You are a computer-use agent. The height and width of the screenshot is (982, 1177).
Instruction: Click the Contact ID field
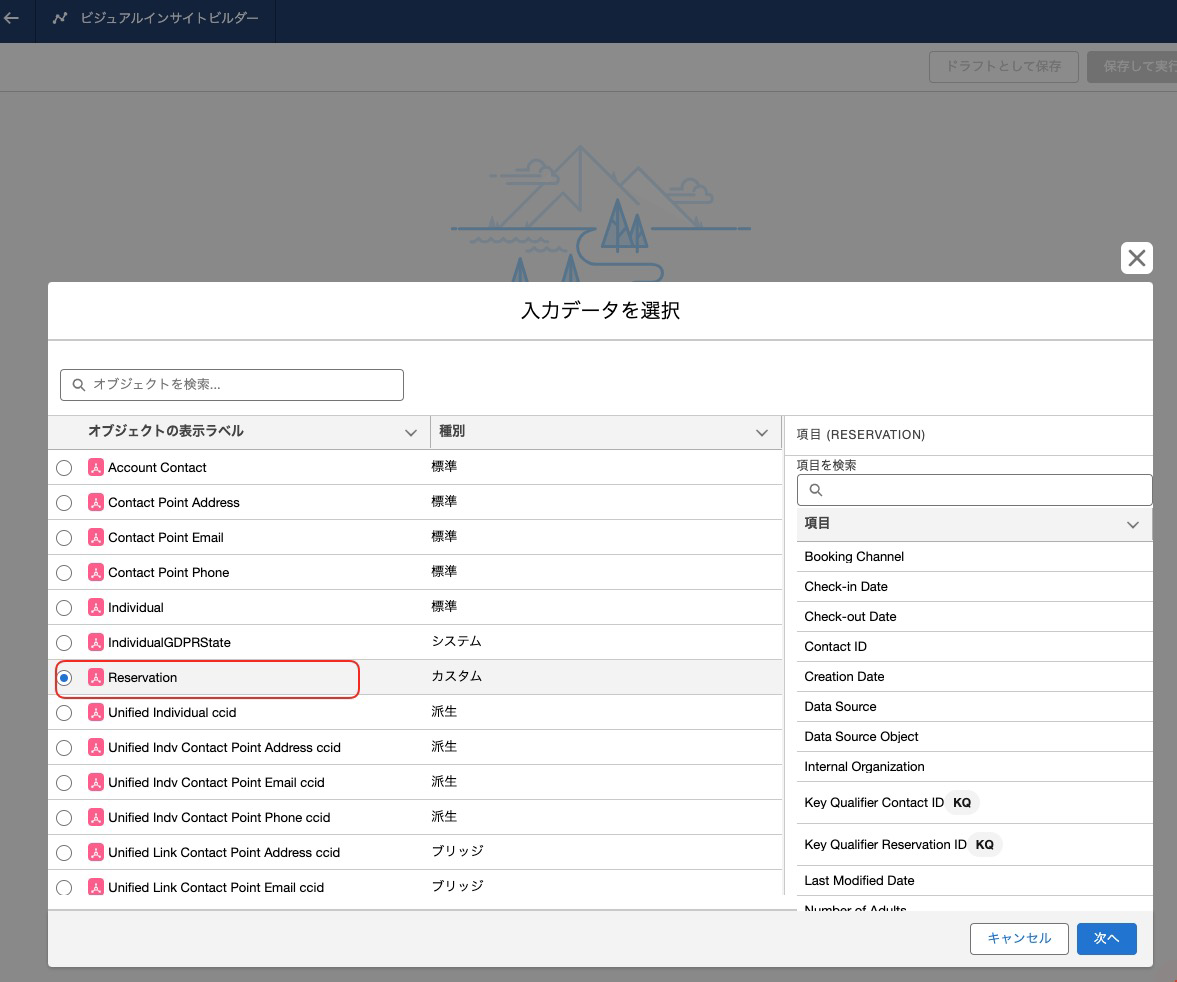(x=974, y=646)
